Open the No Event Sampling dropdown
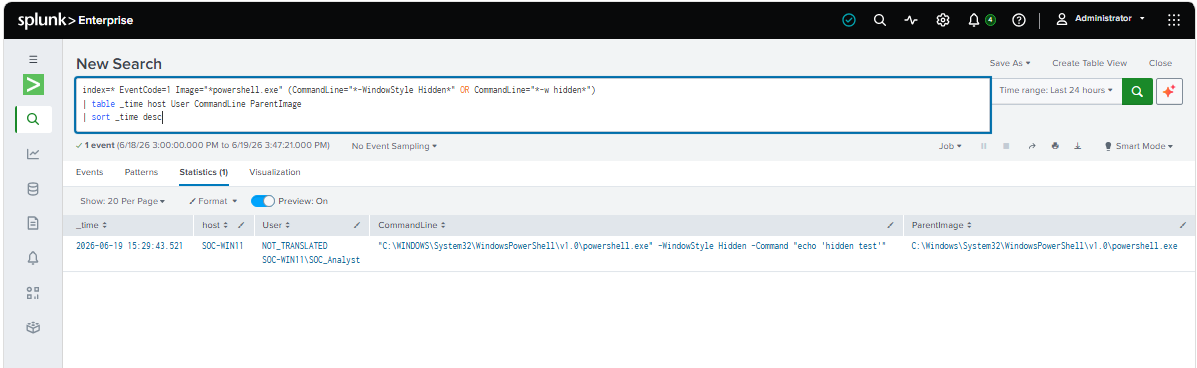The height and width of the screenshot is (368, 1197). coord(394,146)
